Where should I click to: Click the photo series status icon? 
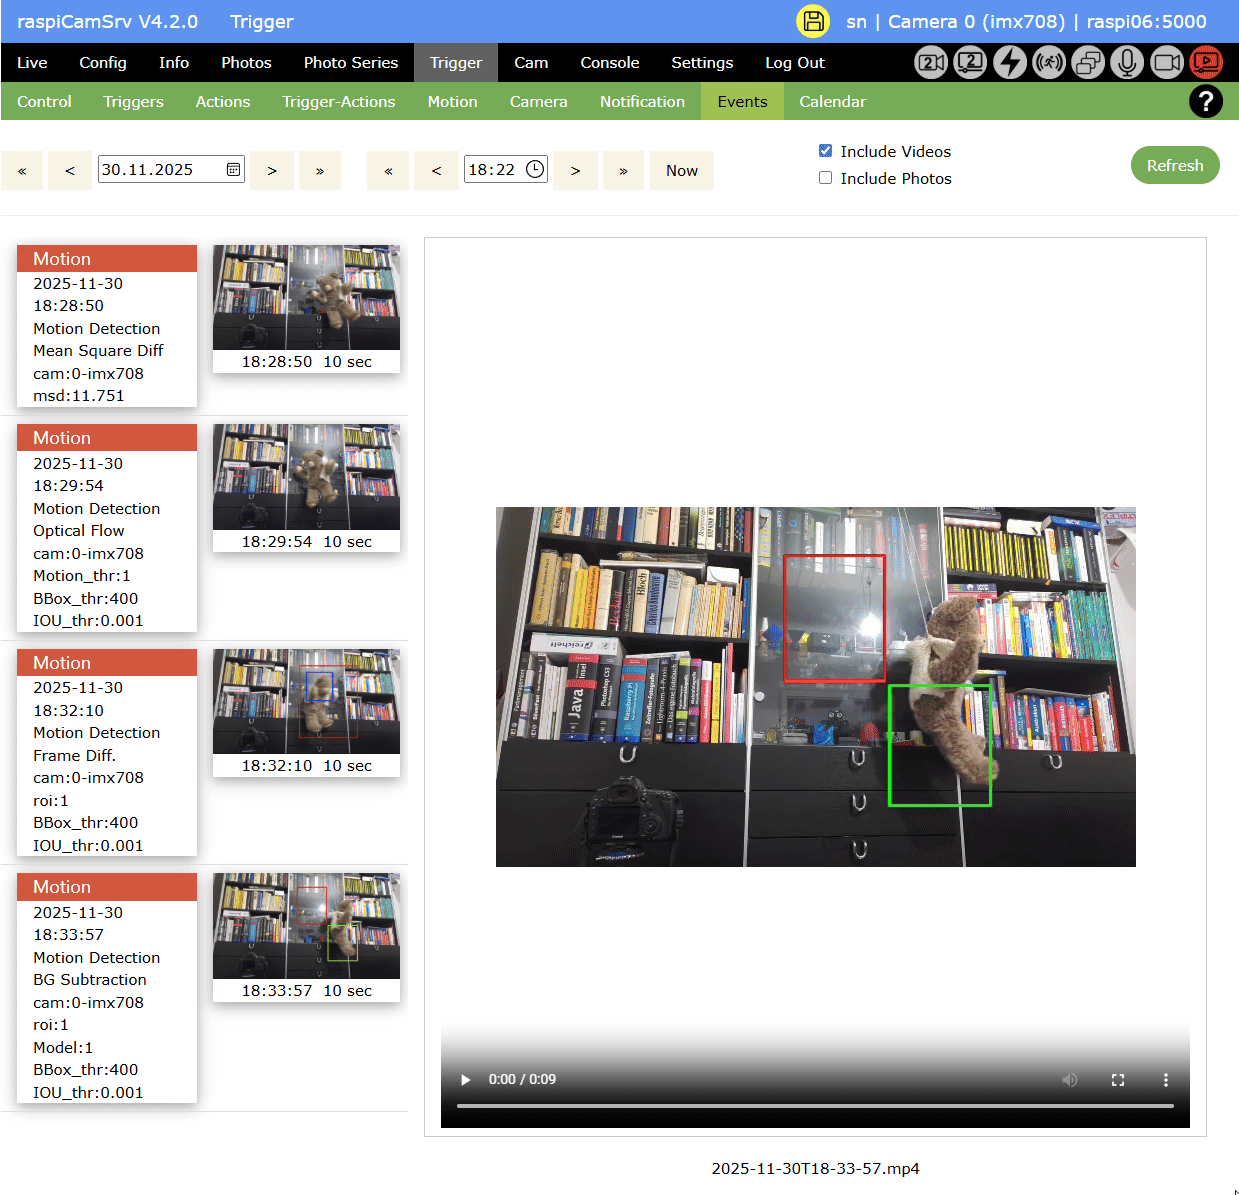[x=1087, y=62]
